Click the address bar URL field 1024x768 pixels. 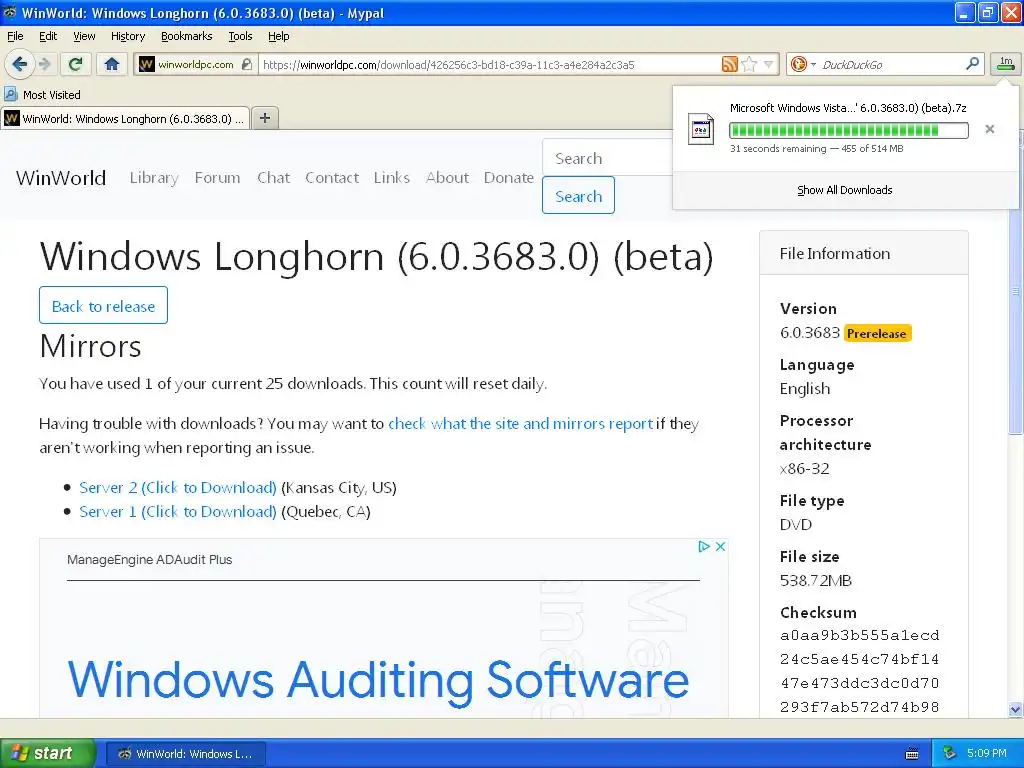click(490, 64)
